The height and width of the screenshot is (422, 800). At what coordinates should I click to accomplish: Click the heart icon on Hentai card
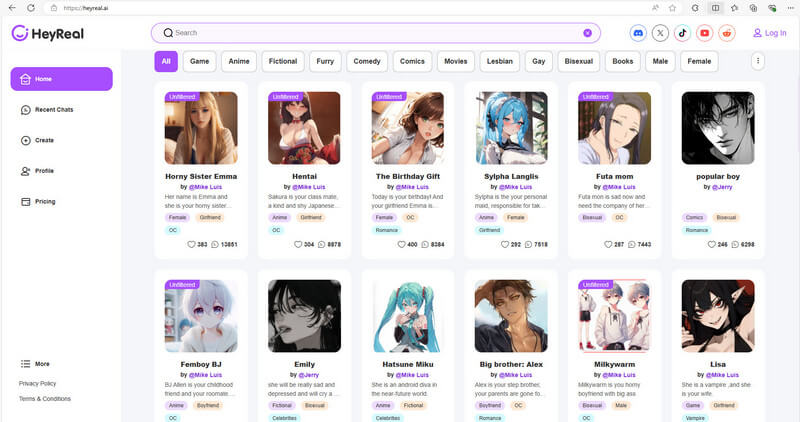pos(298,244)
